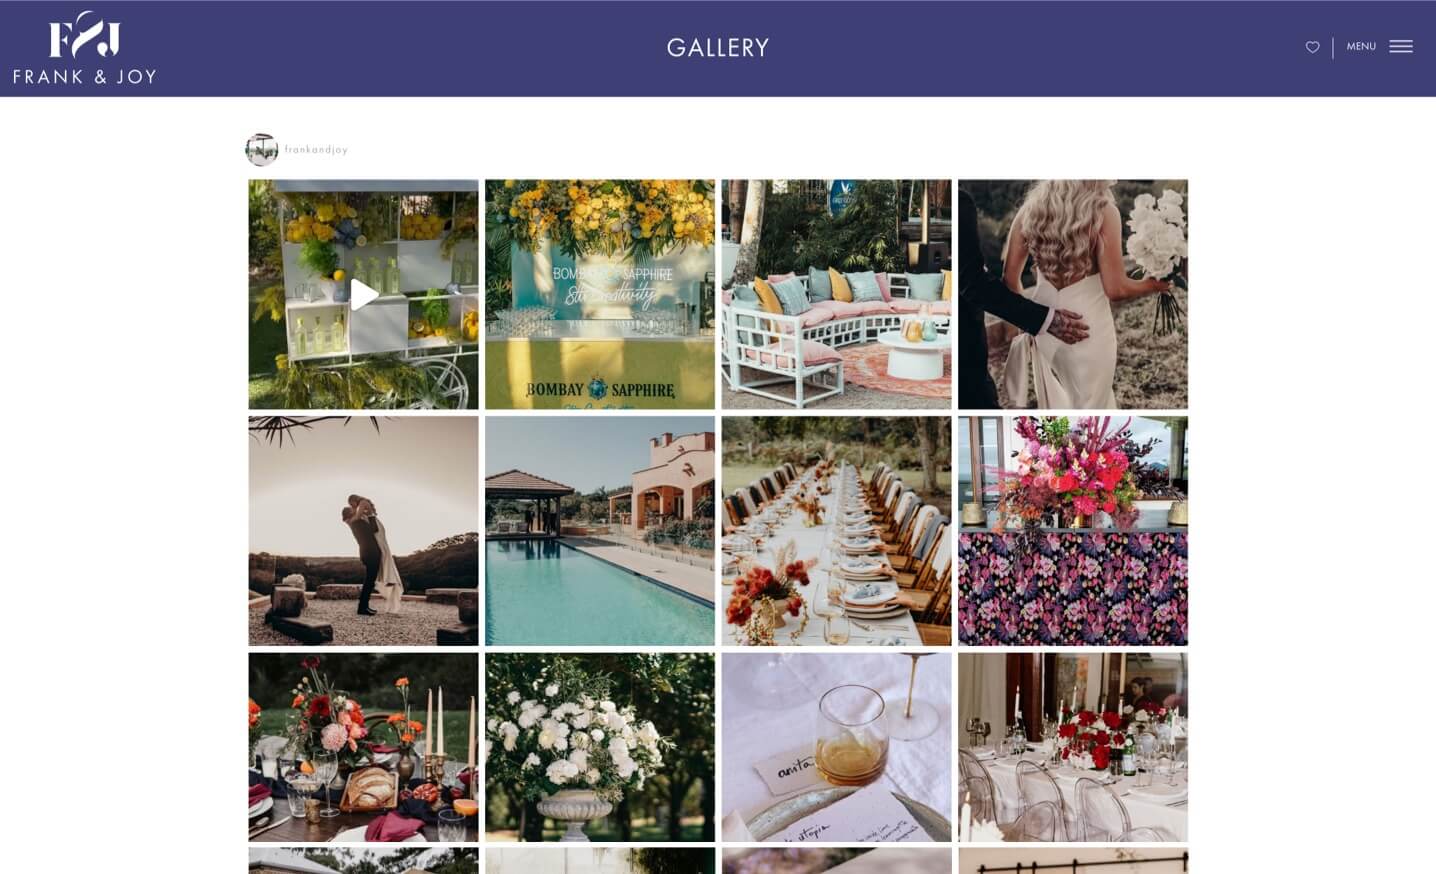Click the MENU label
1436x874 pixels.
[1361, 46]
